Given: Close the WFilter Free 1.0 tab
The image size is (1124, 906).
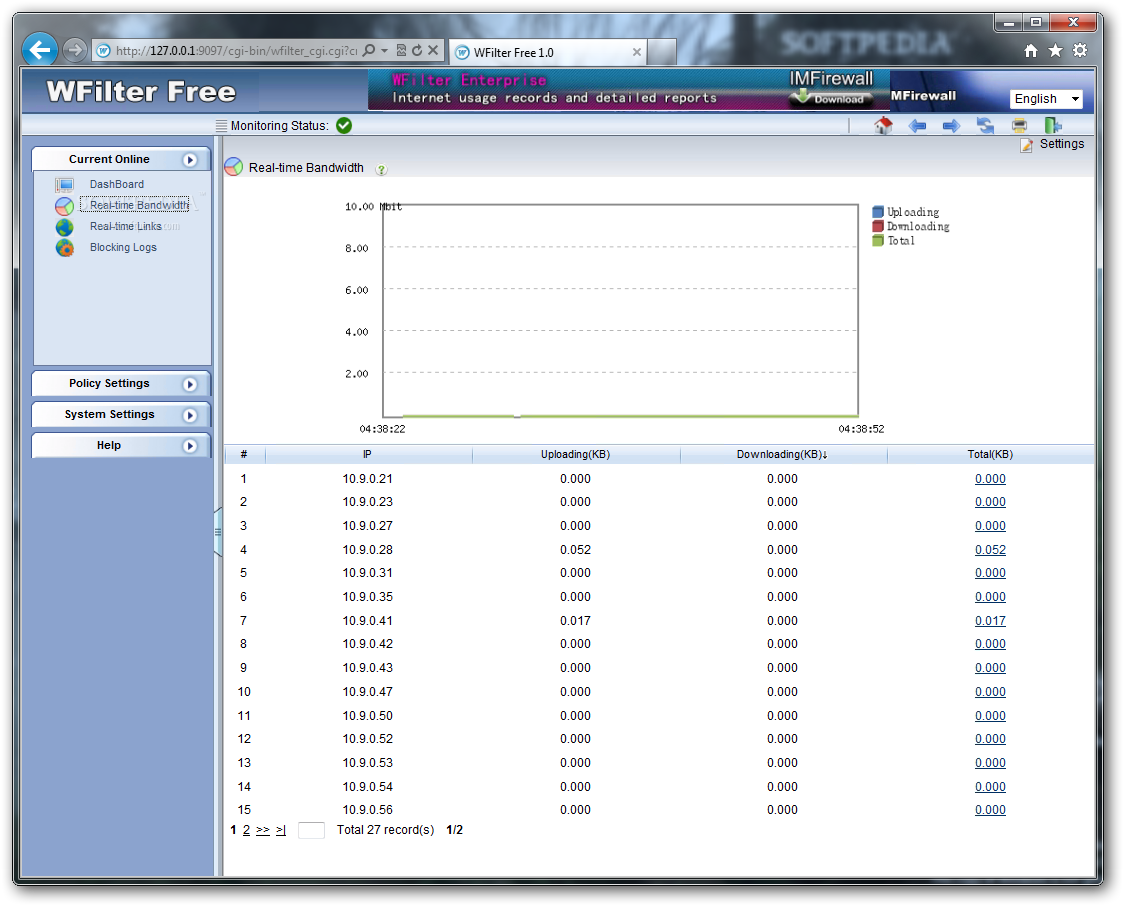Looking at the screenshot, I should tap(637, 52).
